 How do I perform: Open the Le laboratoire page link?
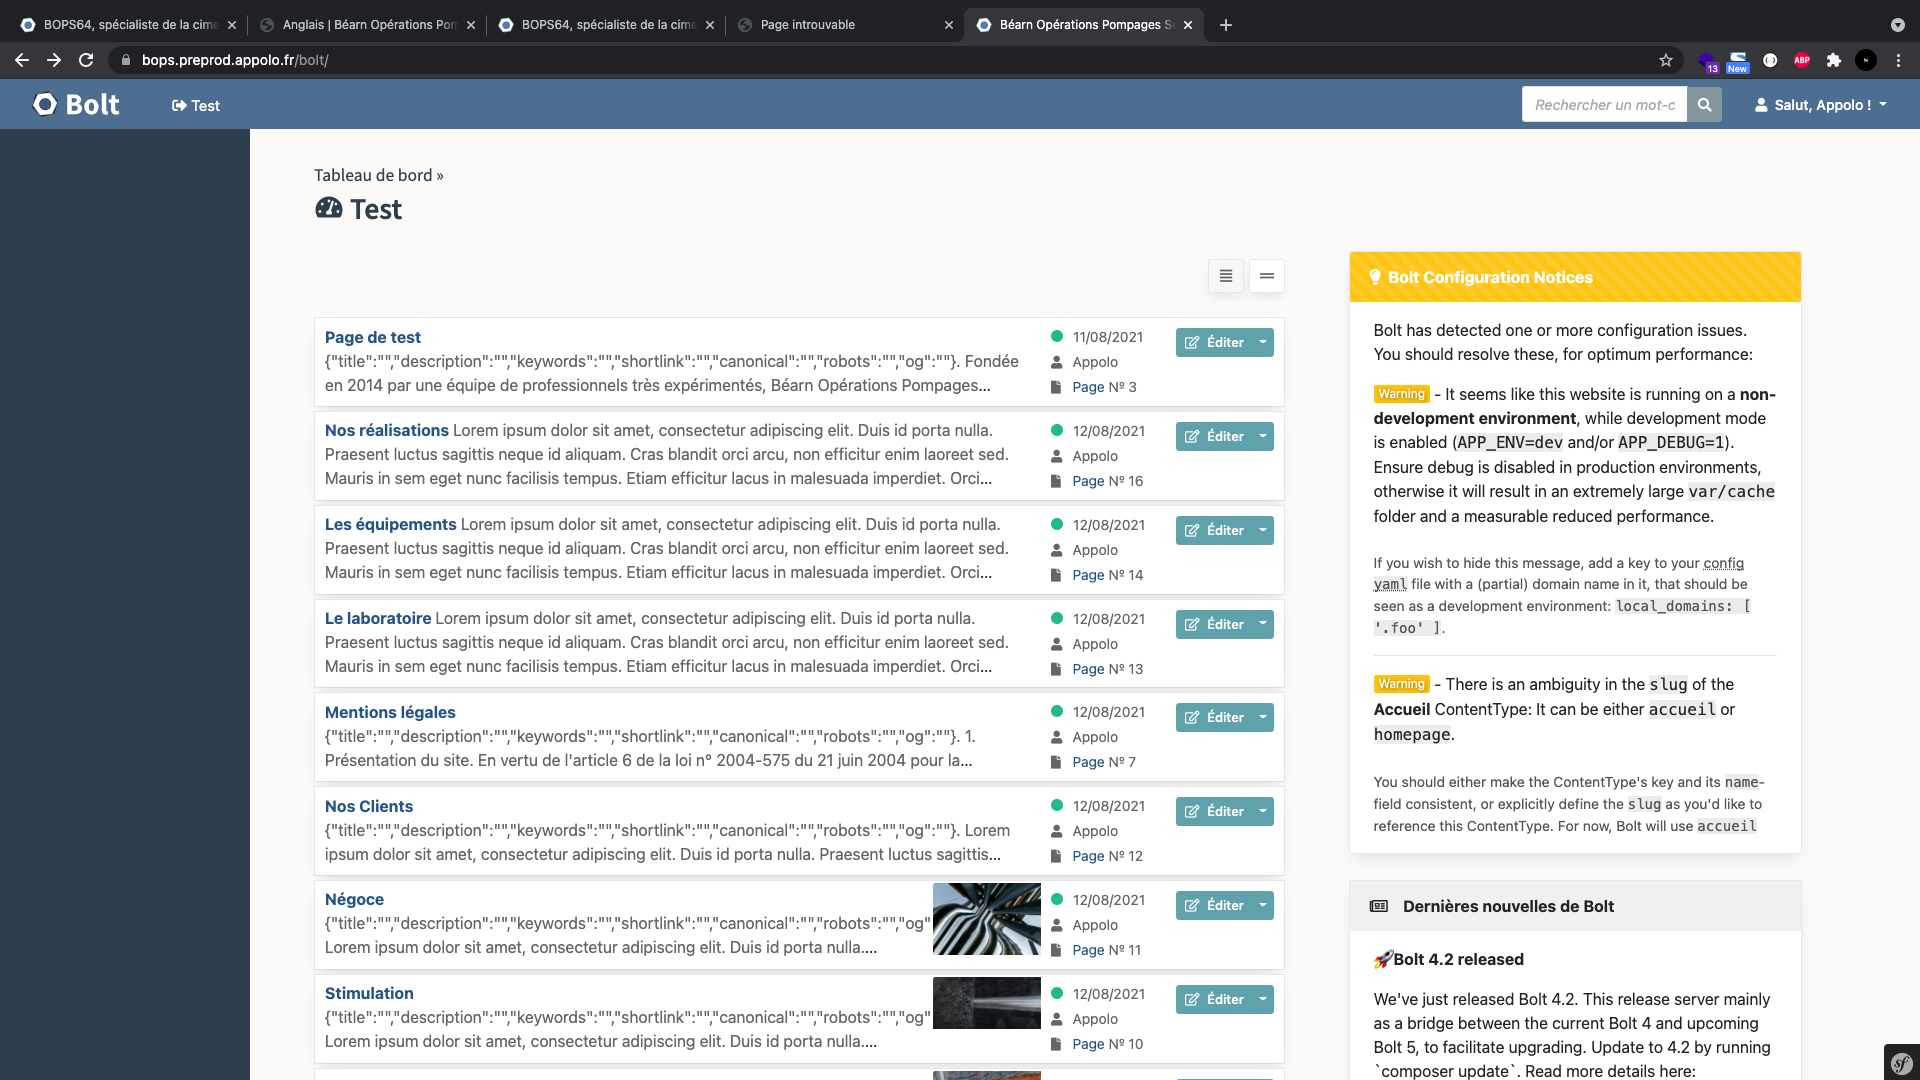[377, 619]
